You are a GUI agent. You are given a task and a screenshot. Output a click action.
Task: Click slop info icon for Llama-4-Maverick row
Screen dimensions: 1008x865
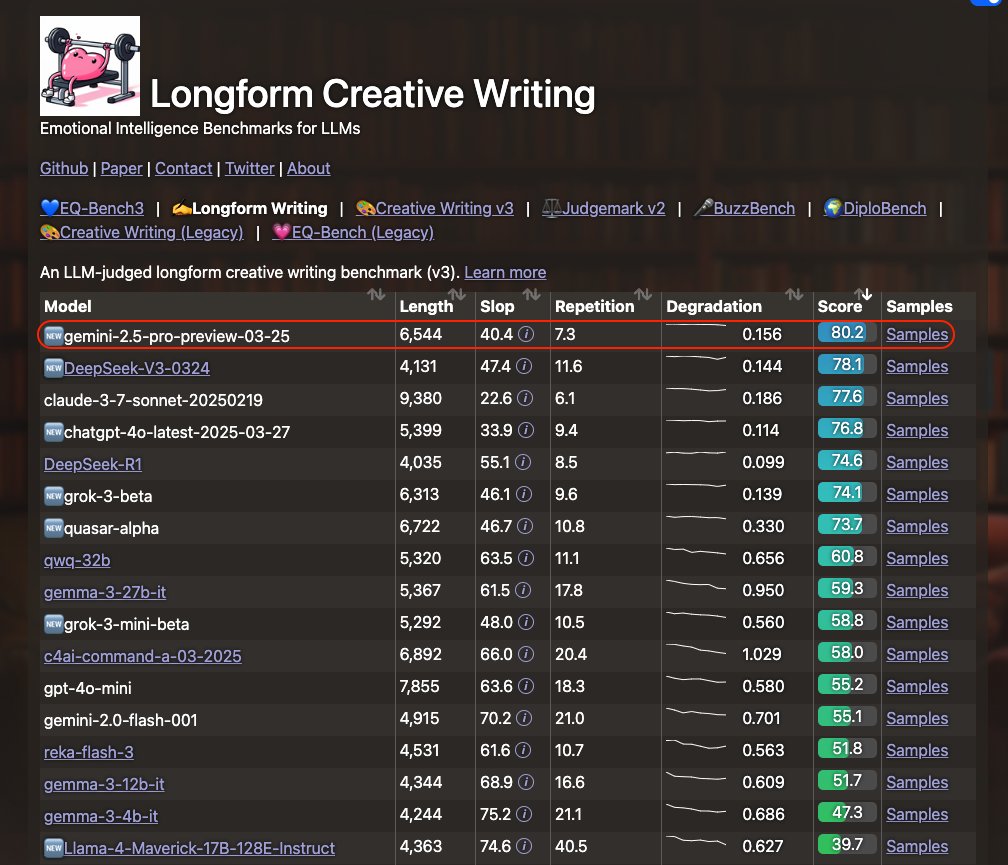click(x=524, y=846)
